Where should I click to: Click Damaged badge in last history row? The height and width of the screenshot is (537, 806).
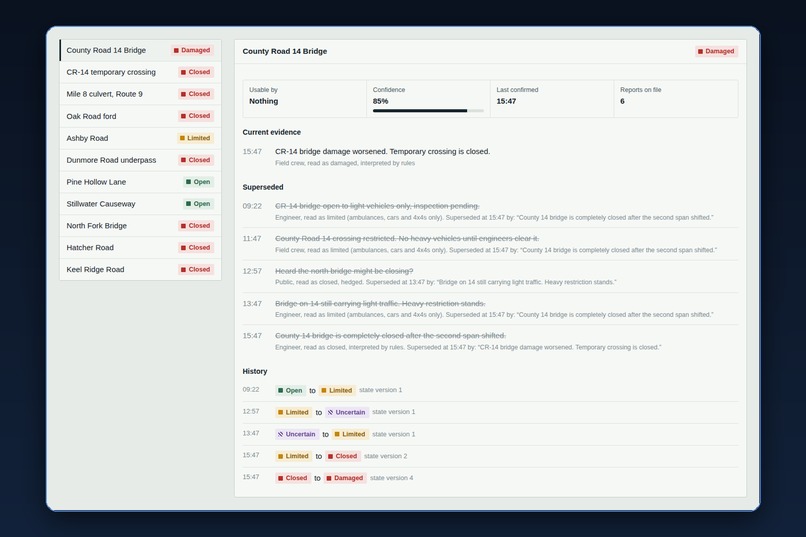pos(345,478)
